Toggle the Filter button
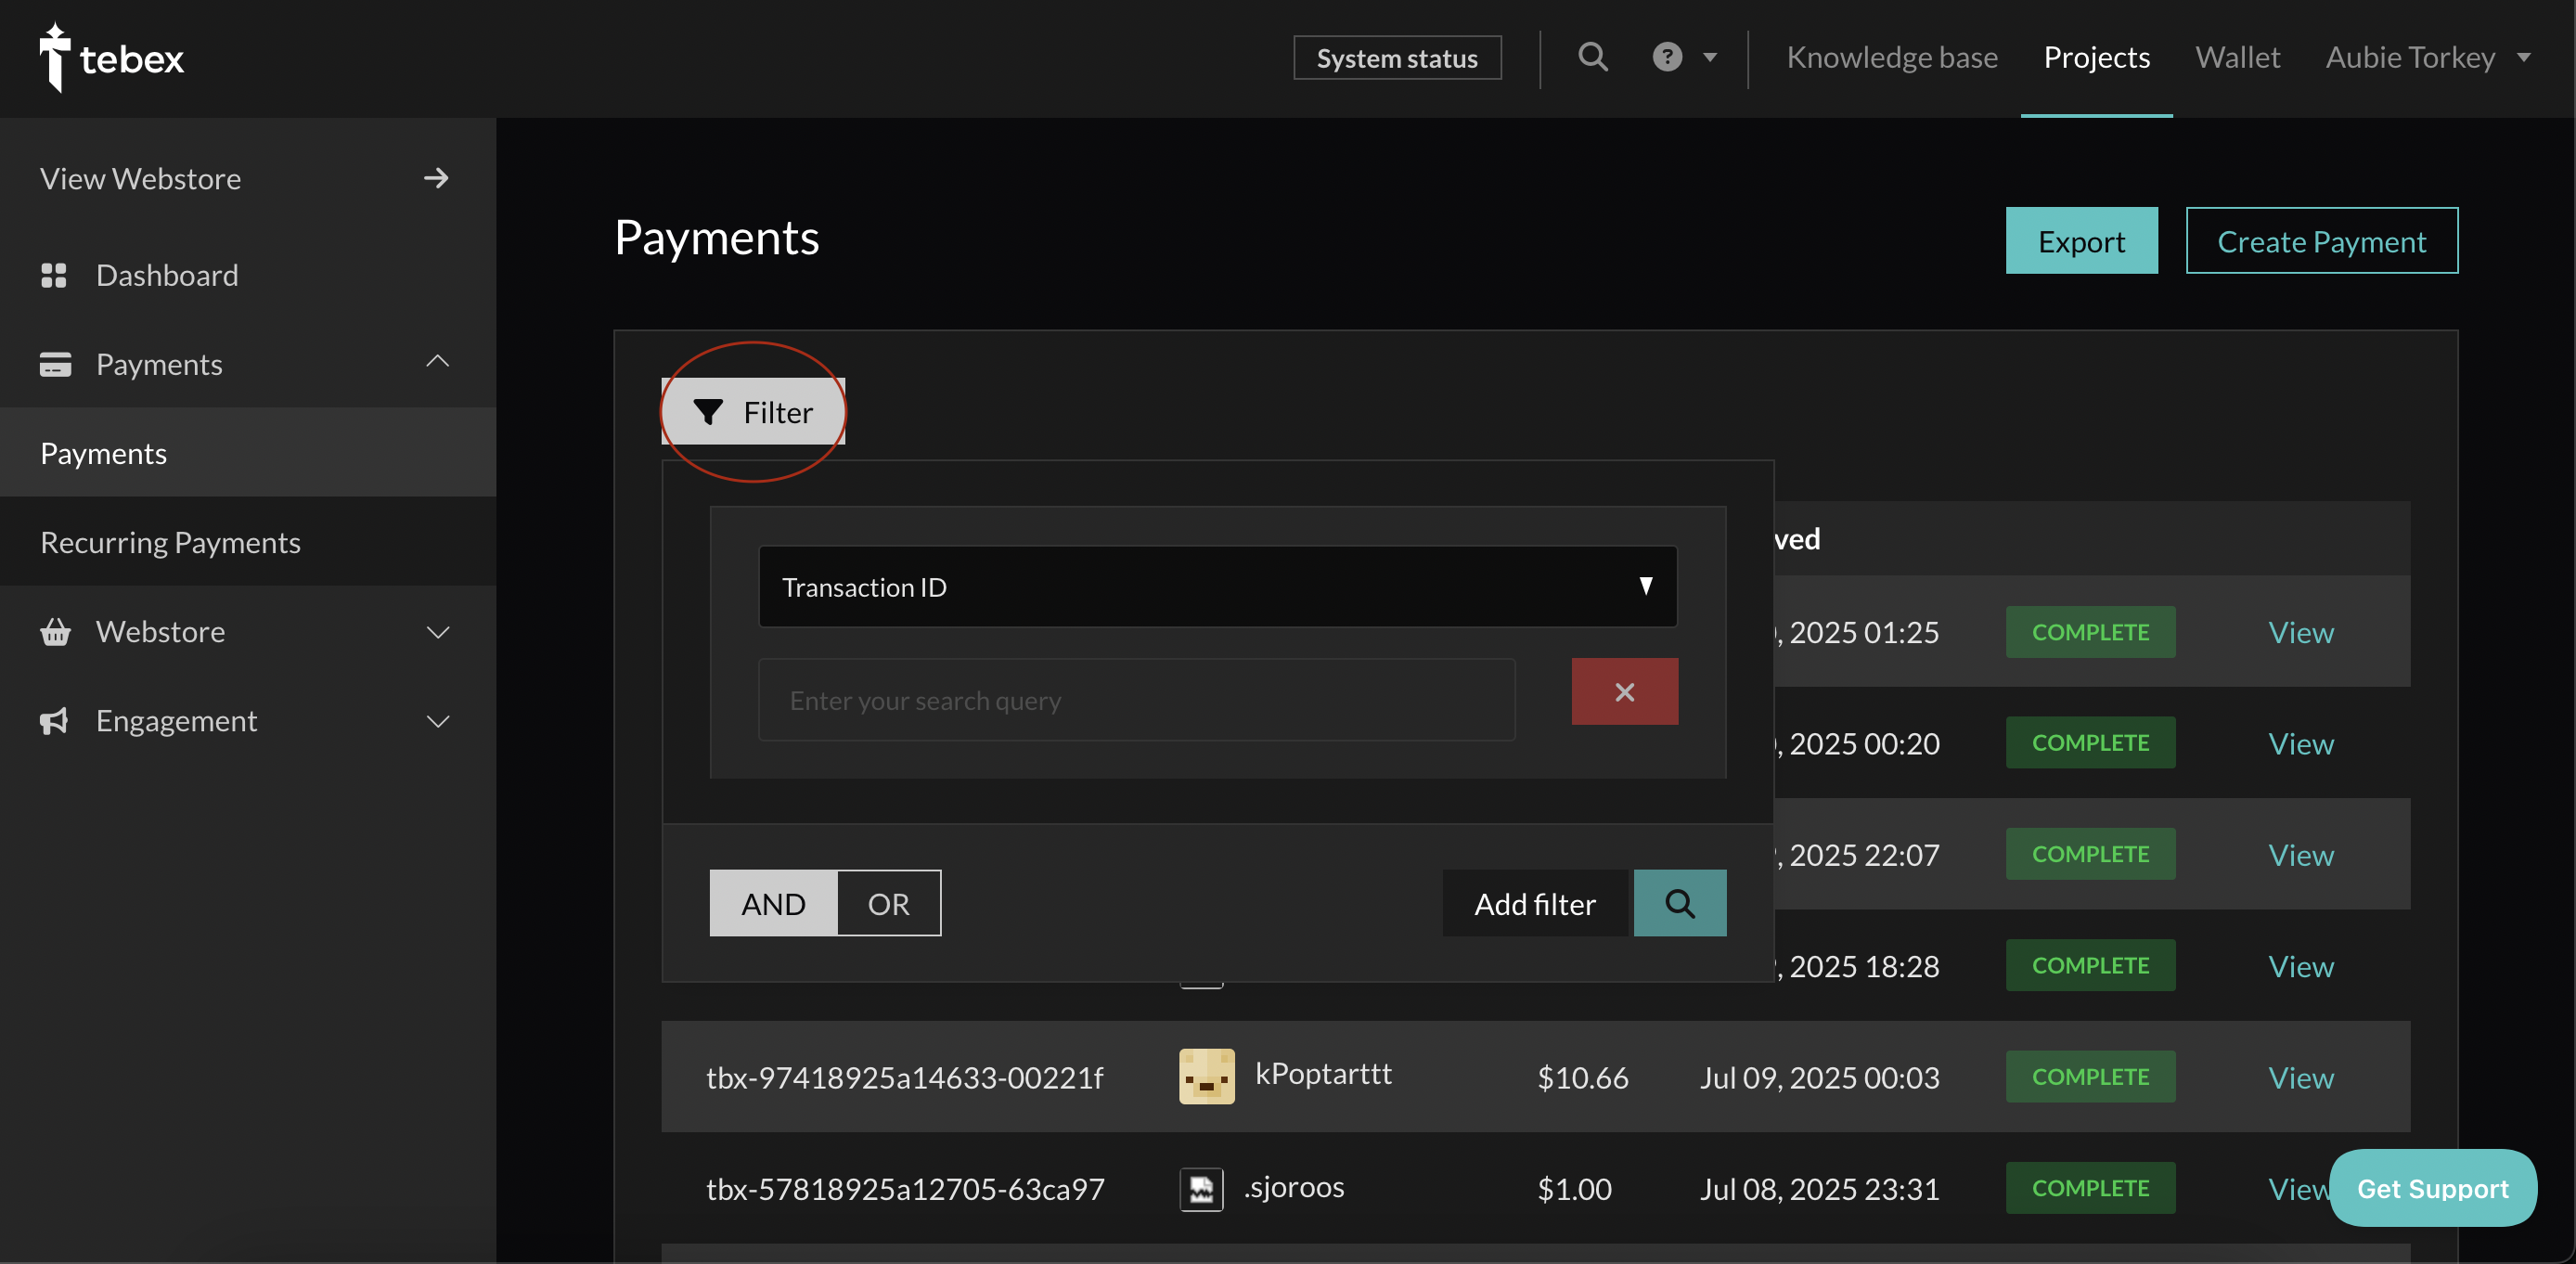Viewport: 2576px width, 1264px height. 753,412
